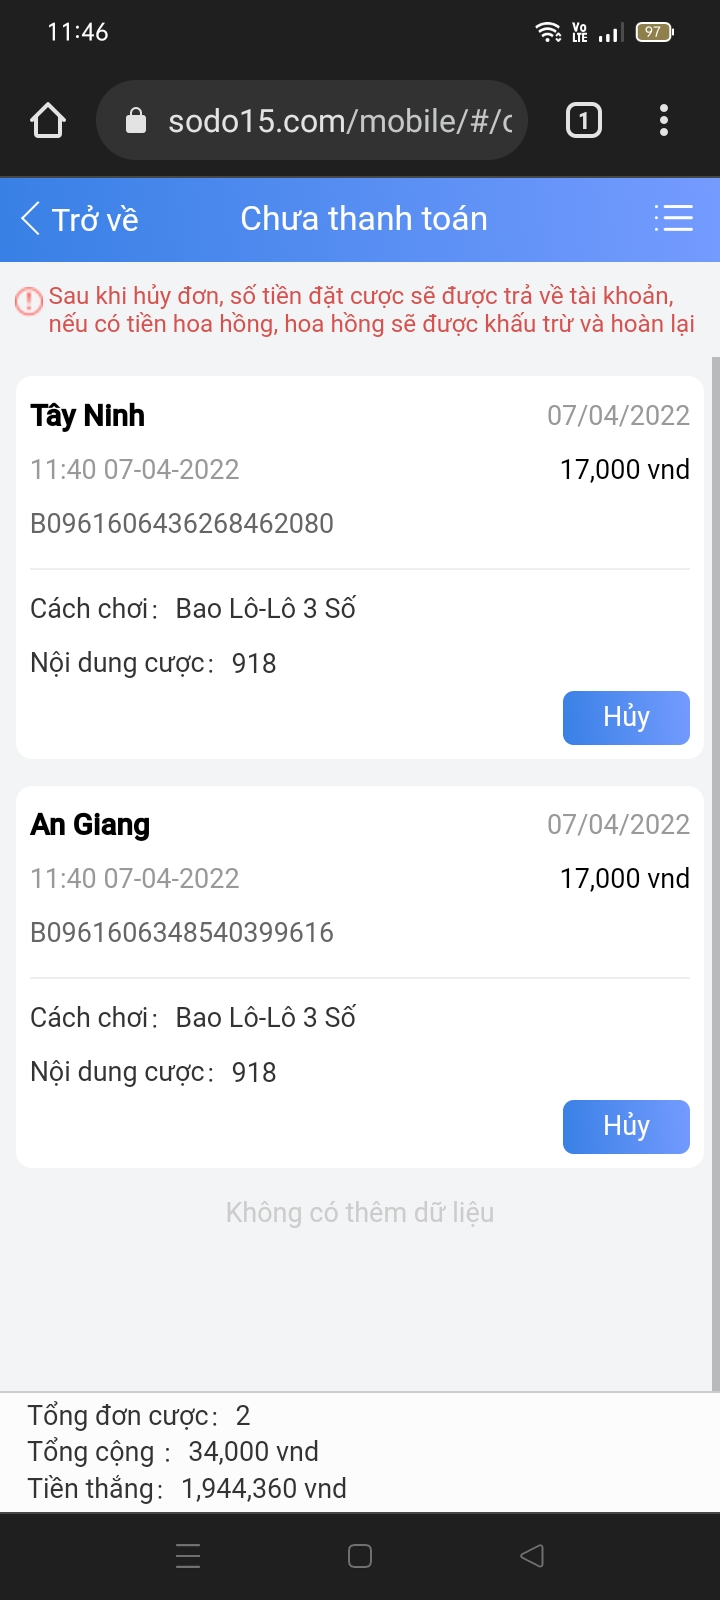The image size is (720, 1600).
Task: Tap the Chưa thanh toán page title
Action: pyautogui.click(x=364, y=218)
